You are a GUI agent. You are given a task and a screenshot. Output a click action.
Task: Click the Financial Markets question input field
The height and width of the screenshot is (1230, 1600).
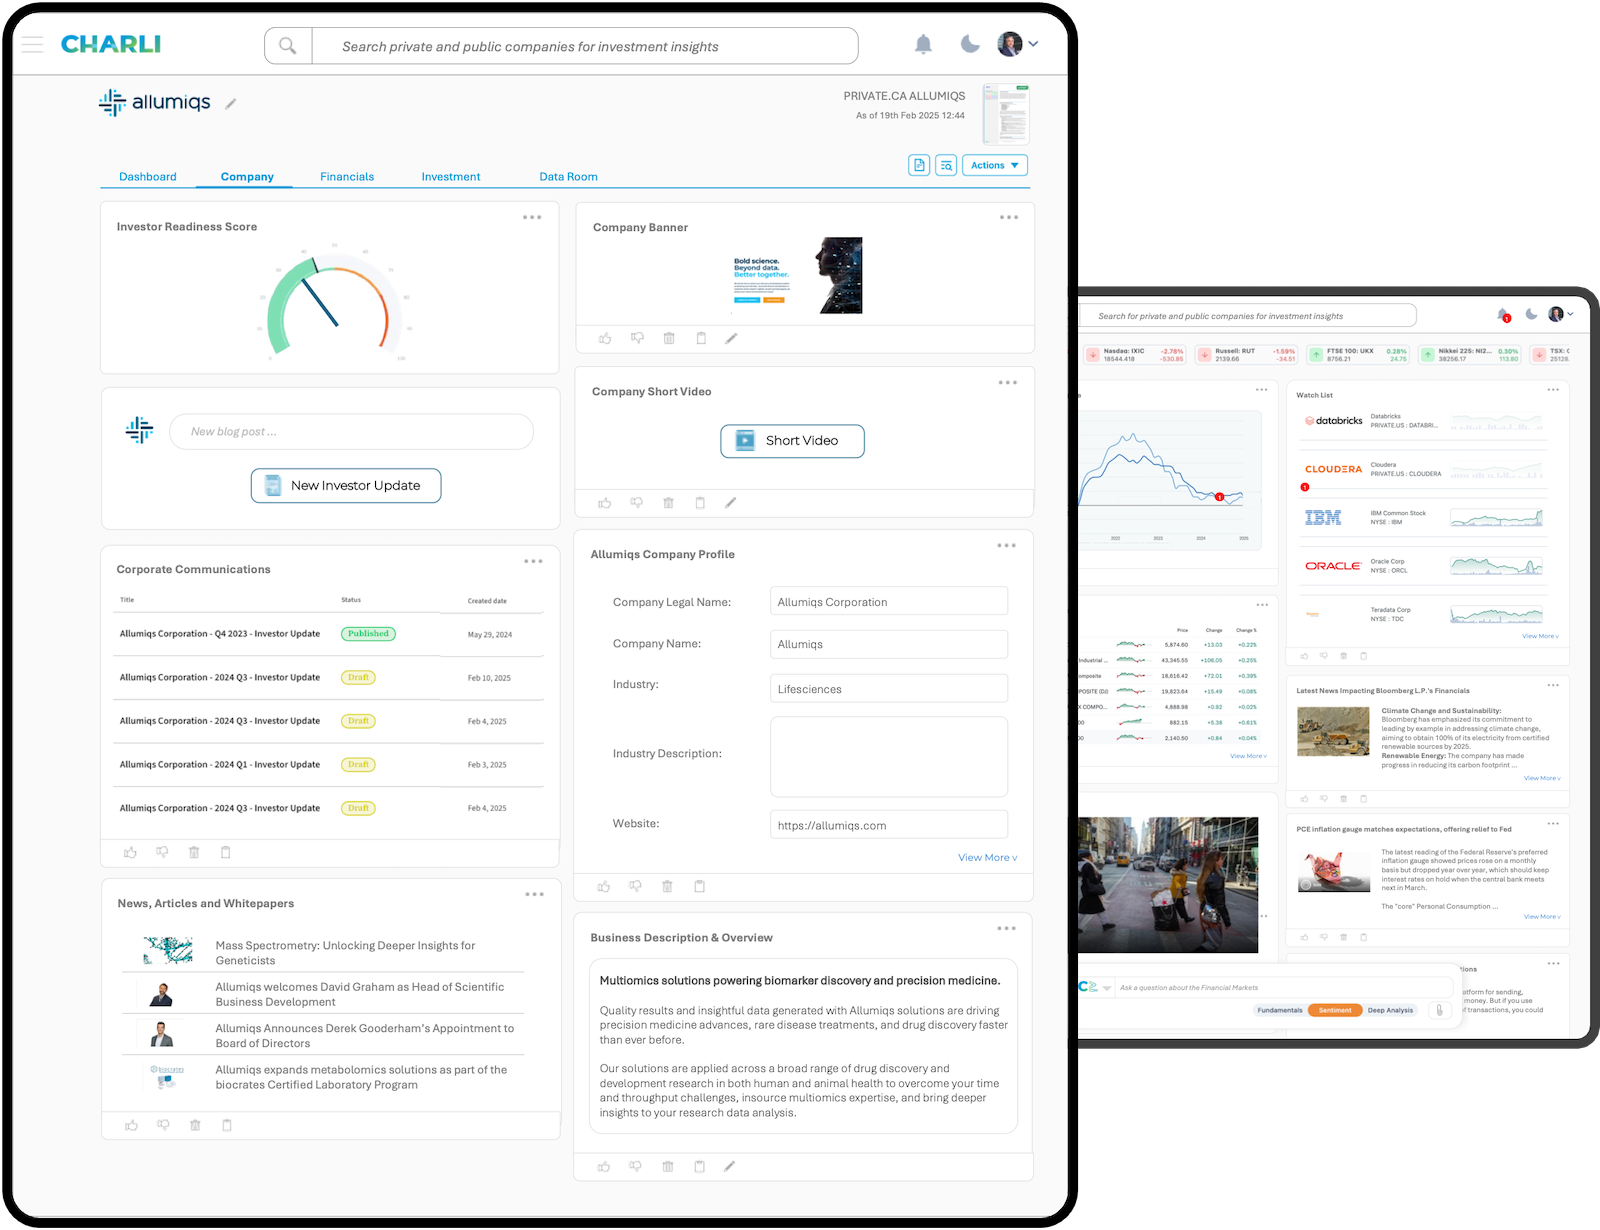pos(1285,988)
